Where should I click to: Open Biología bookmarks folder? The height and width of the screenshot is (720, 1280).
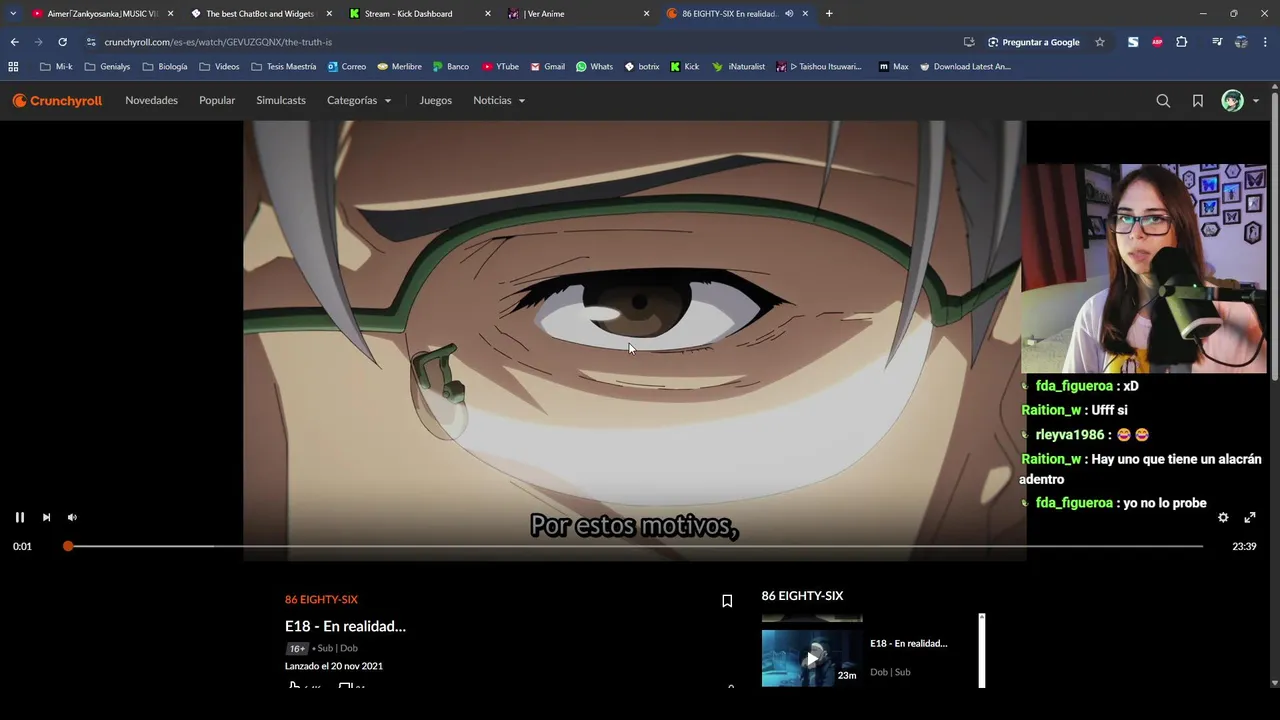click(165, 67)
